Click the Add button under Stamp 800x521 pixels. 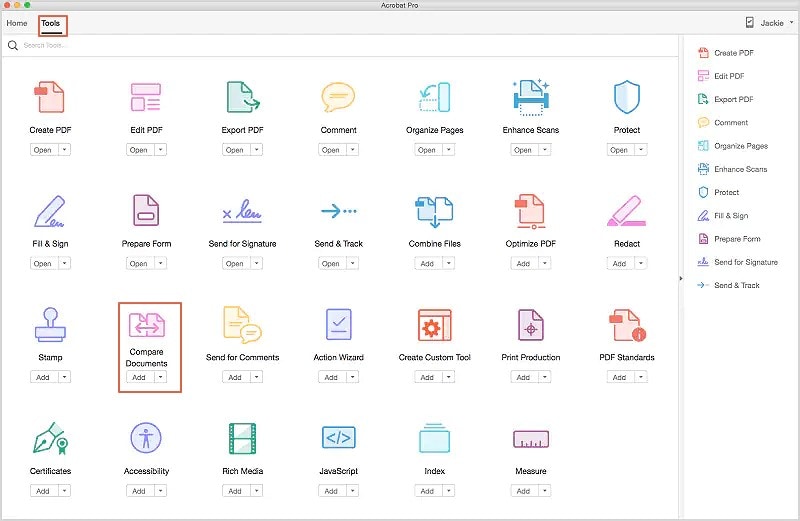point(43,378)
